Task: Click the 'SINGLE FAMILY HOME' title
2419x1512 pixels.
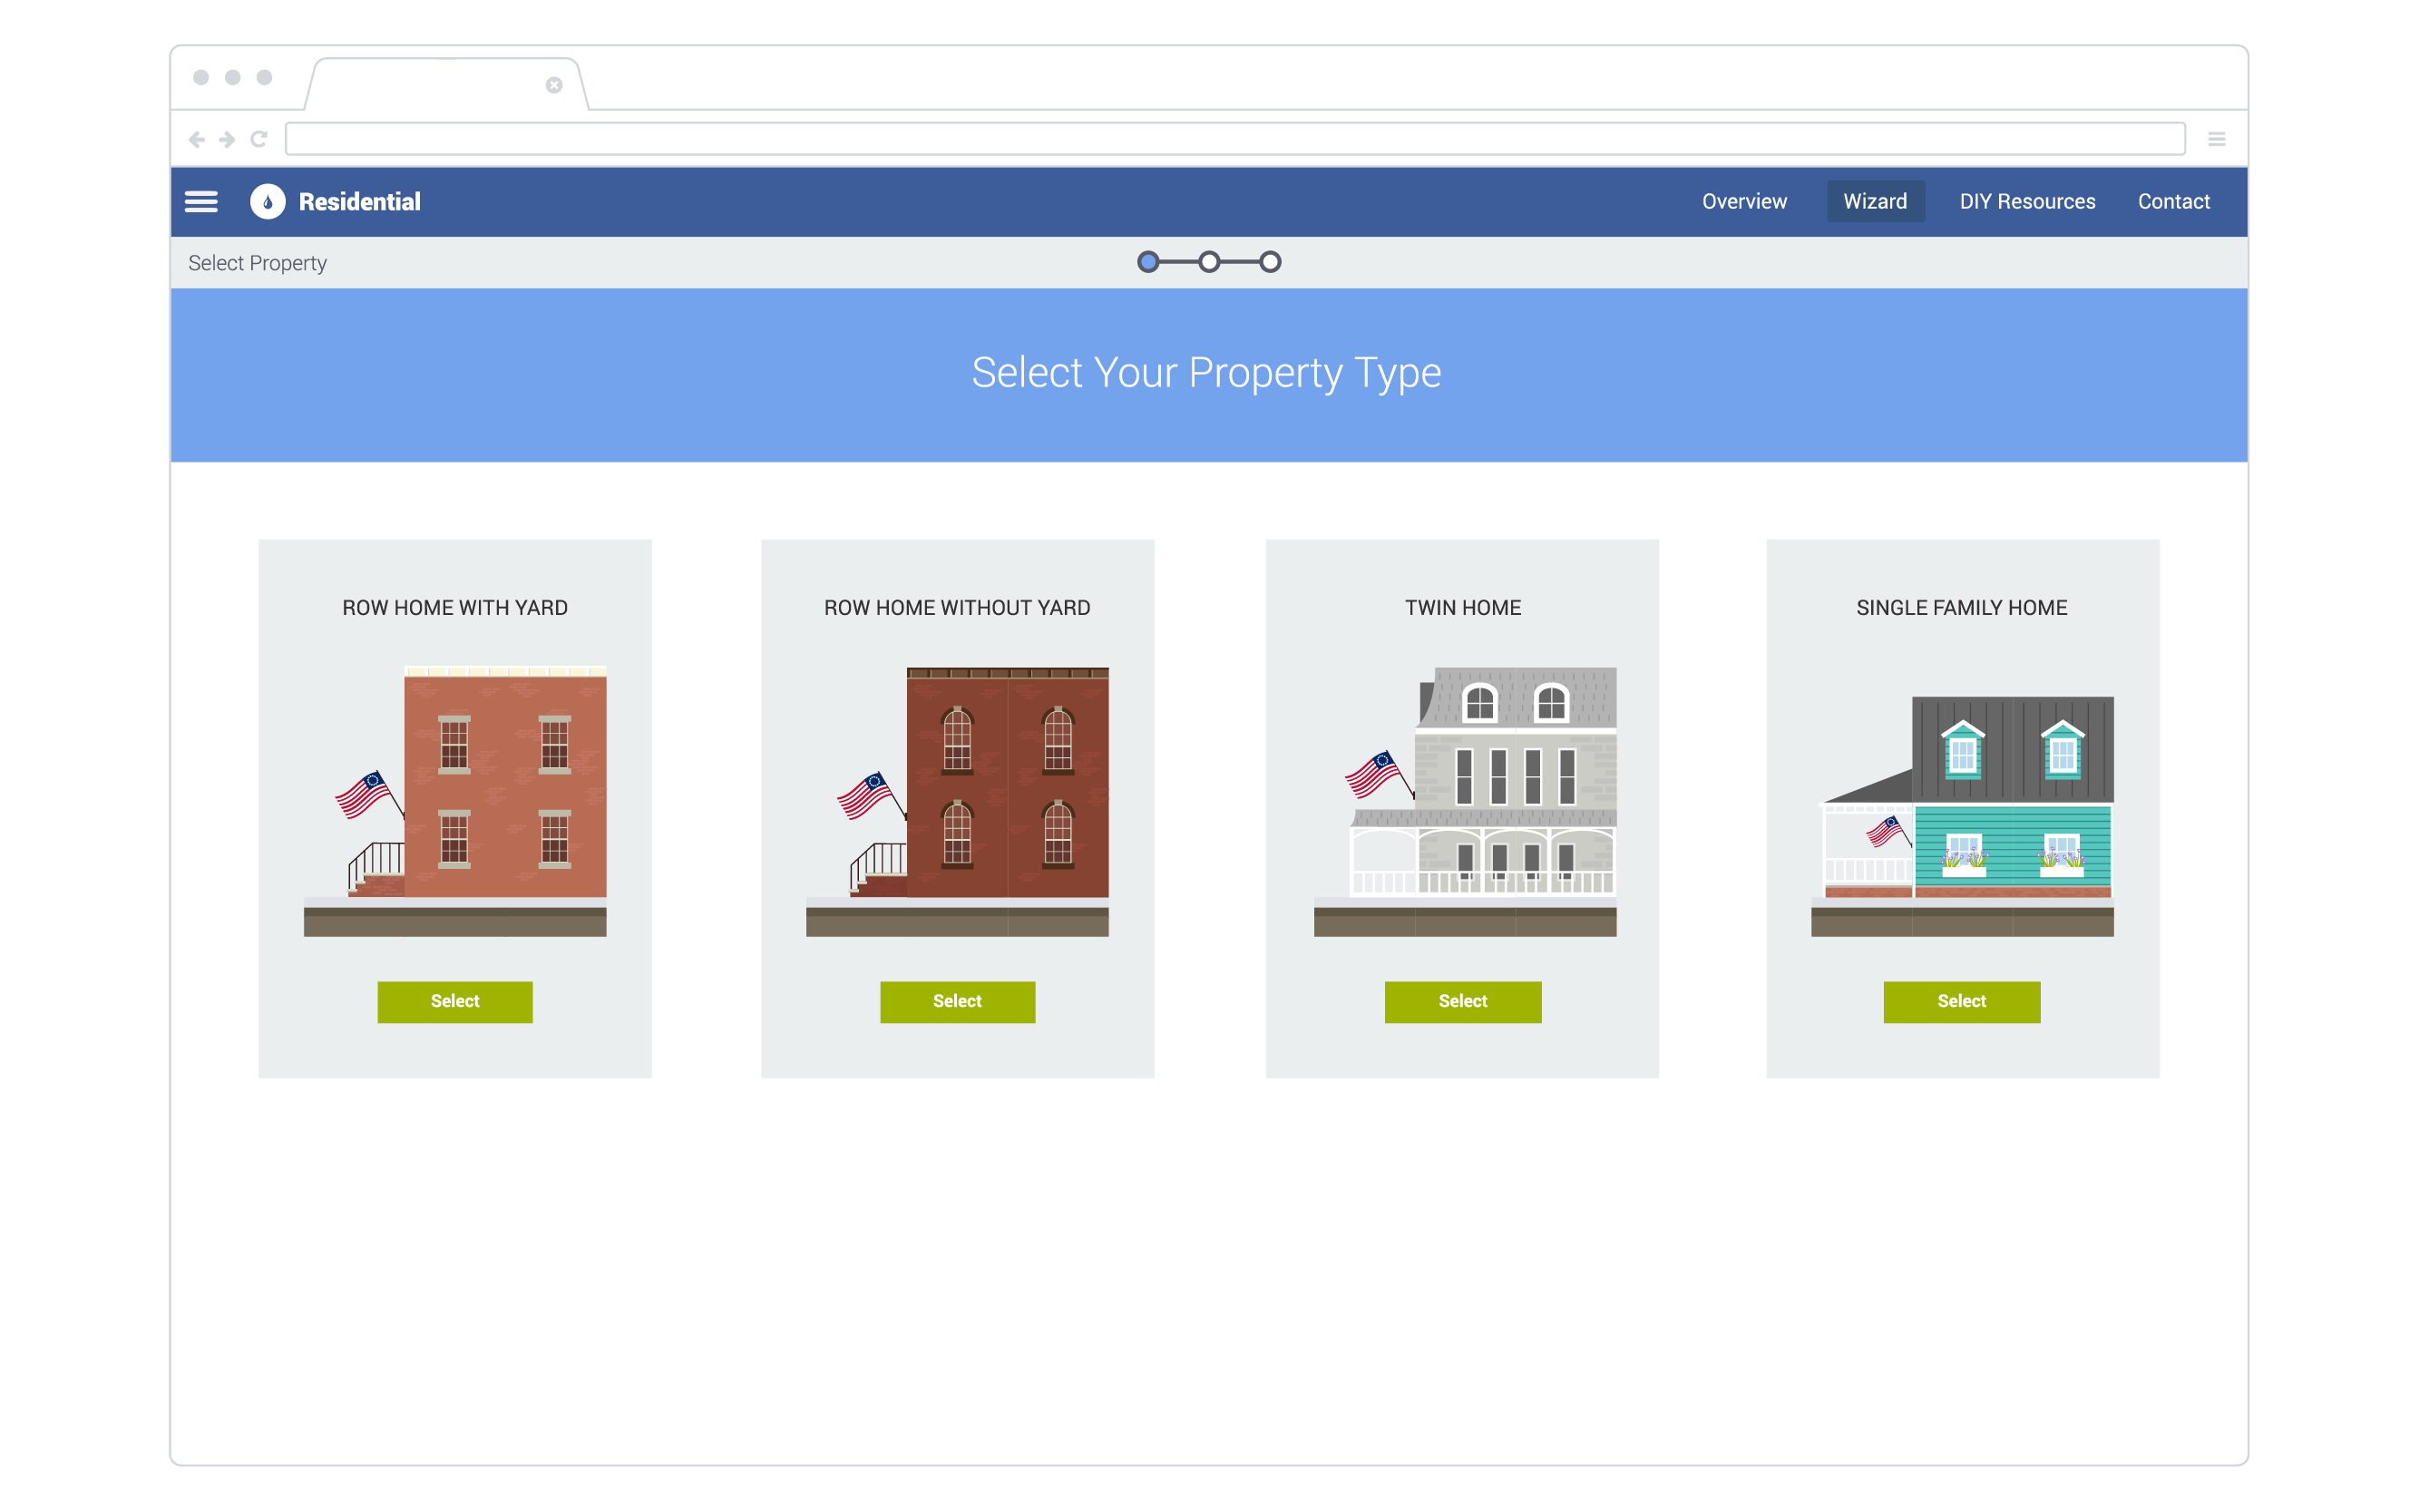Action: (x=1962, y=608)
